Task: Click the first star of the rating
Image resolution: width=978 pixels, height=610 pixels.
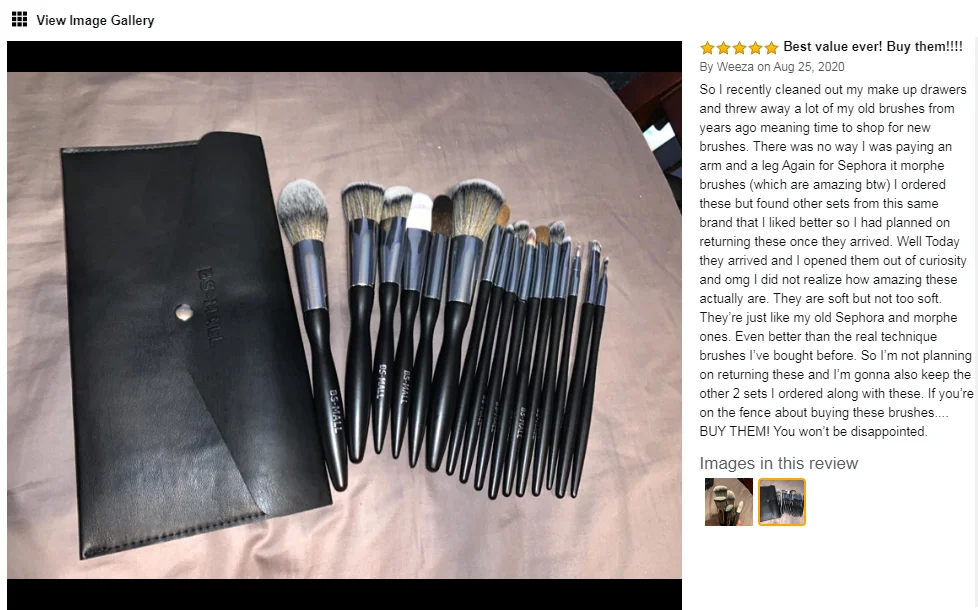Action: [x=707, y=47]
